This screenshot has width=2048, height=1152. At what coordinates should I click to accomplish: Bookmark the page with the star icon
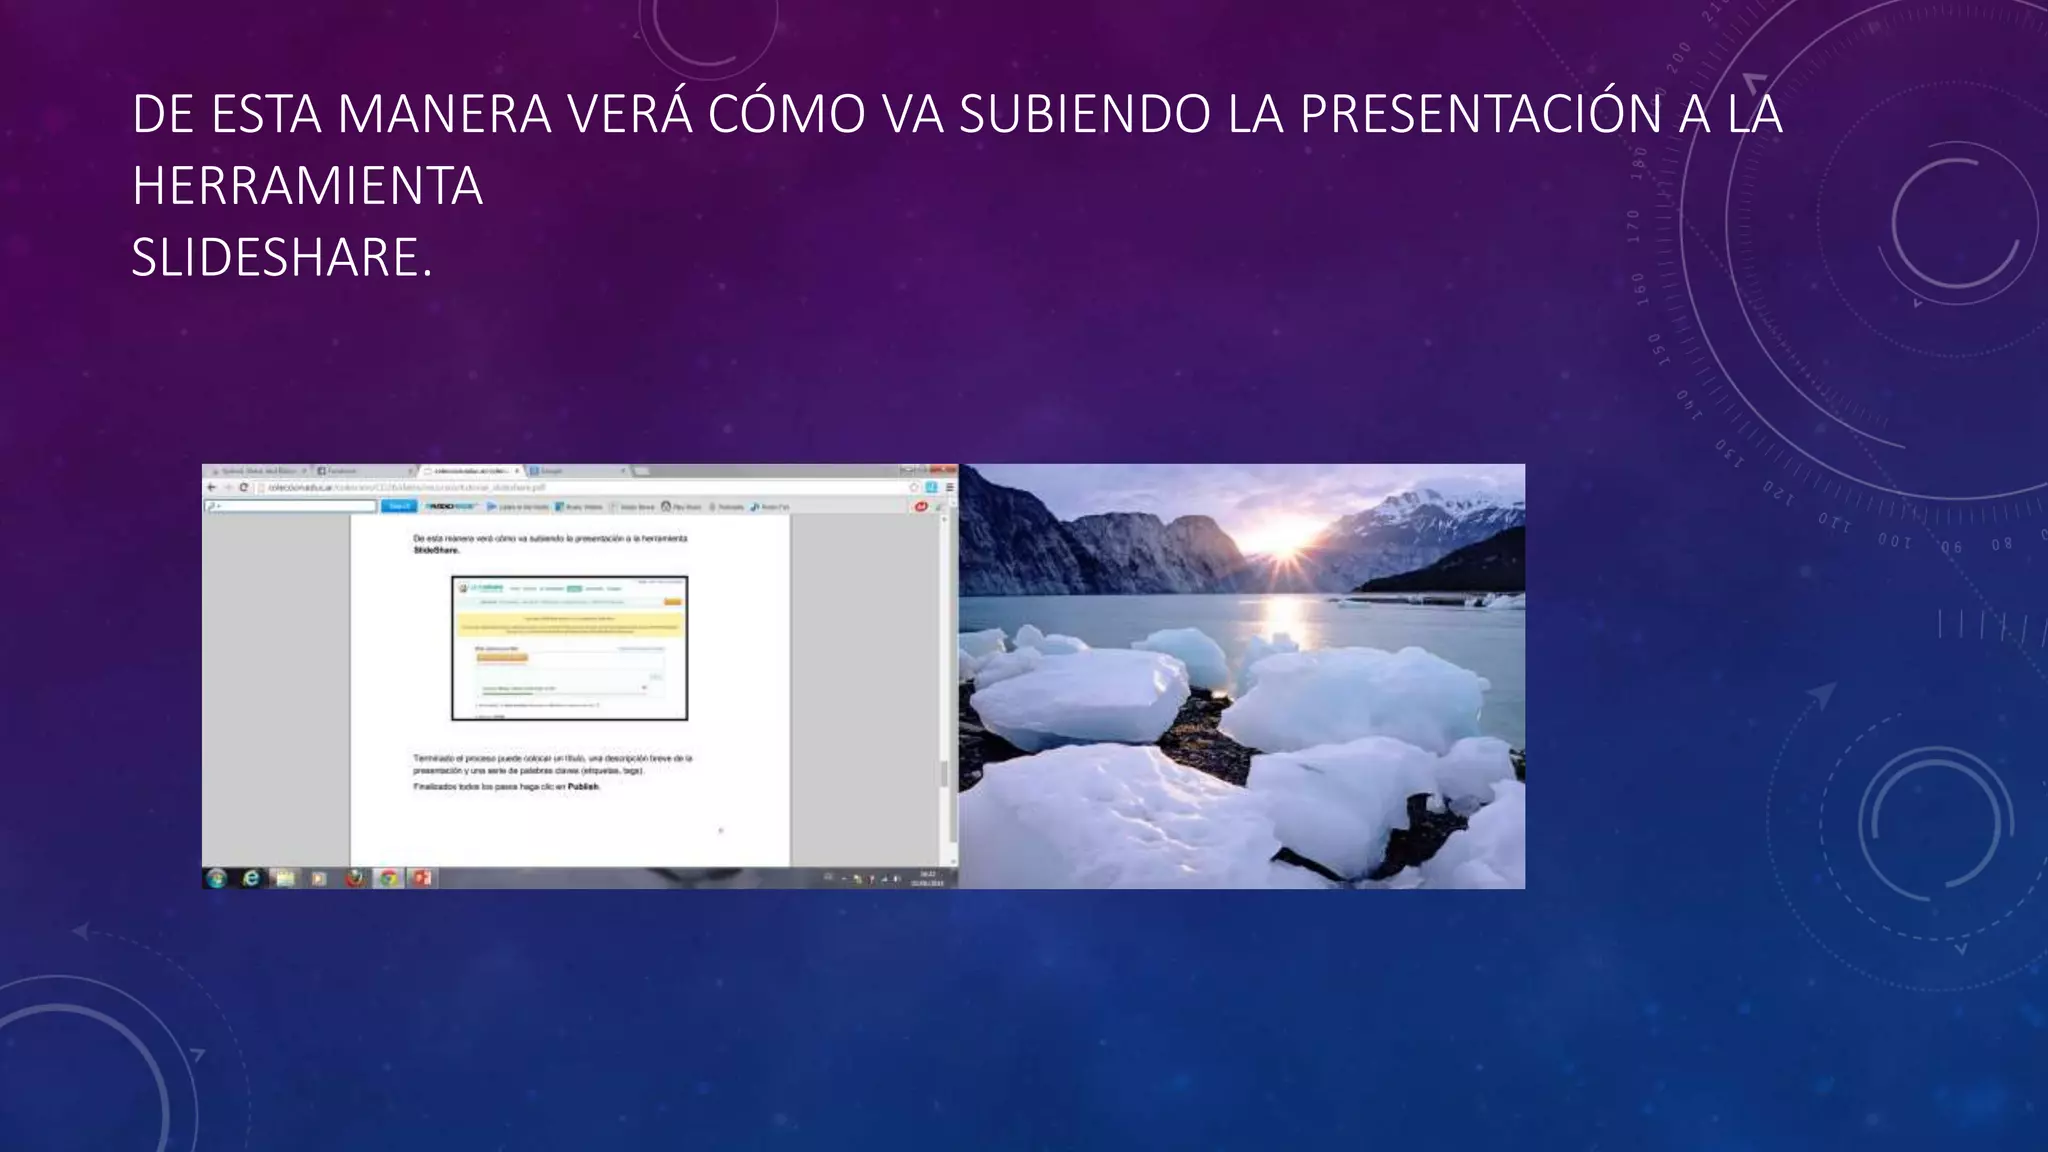[x=914, y=487]
